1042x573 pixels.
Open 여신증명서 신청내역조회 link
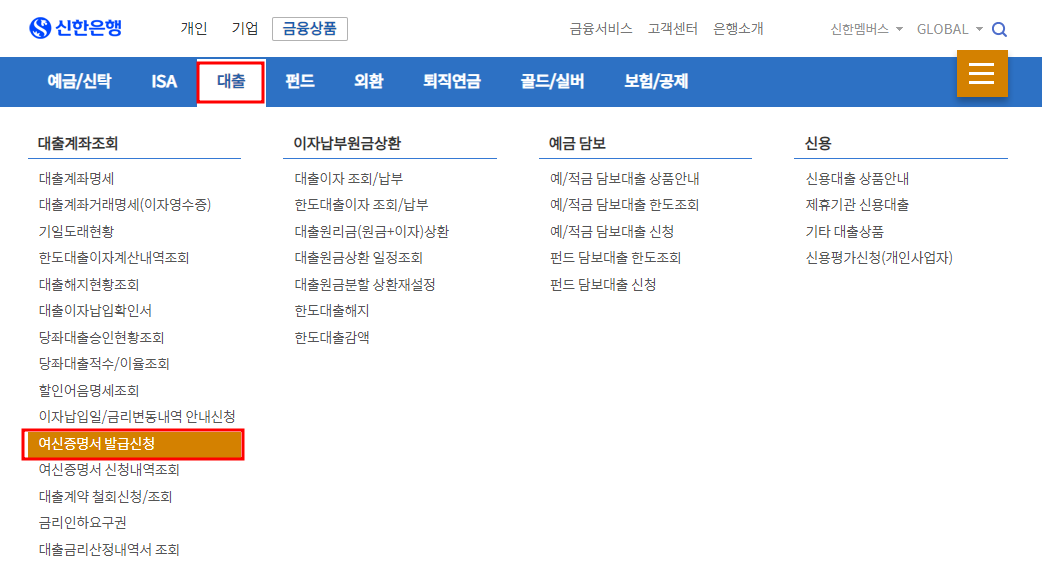pos(109,470)
